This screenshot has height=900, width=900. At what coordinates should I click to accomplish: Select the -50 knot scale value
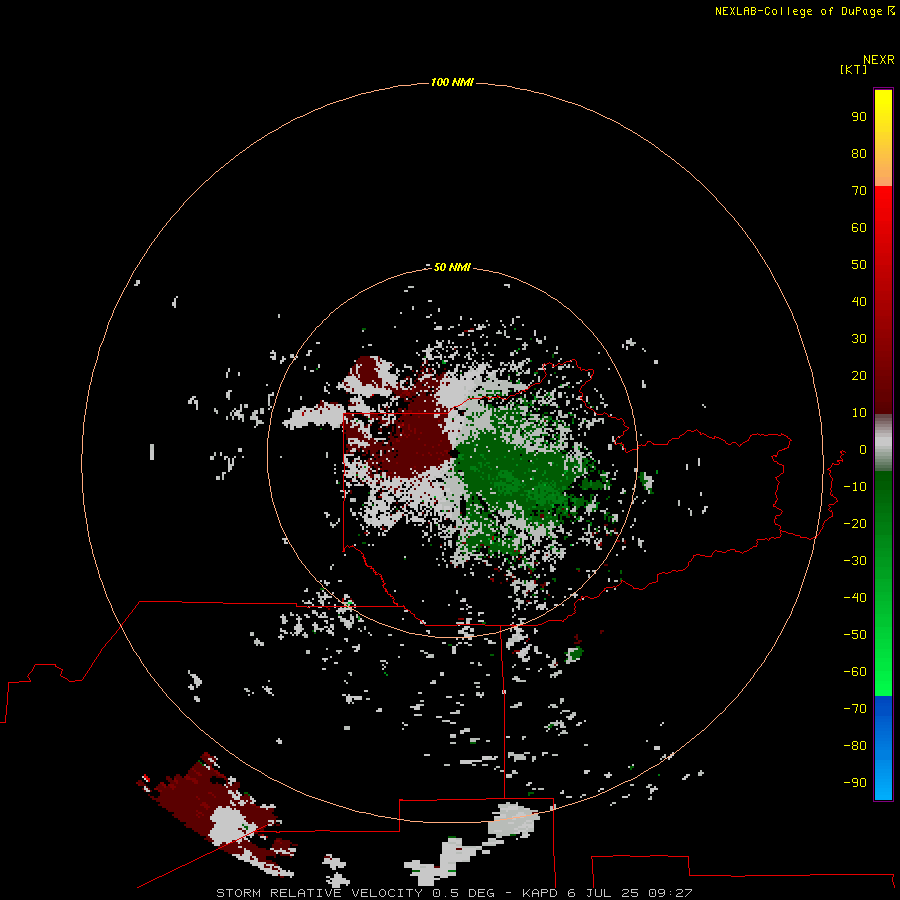(x=855, y=634)
